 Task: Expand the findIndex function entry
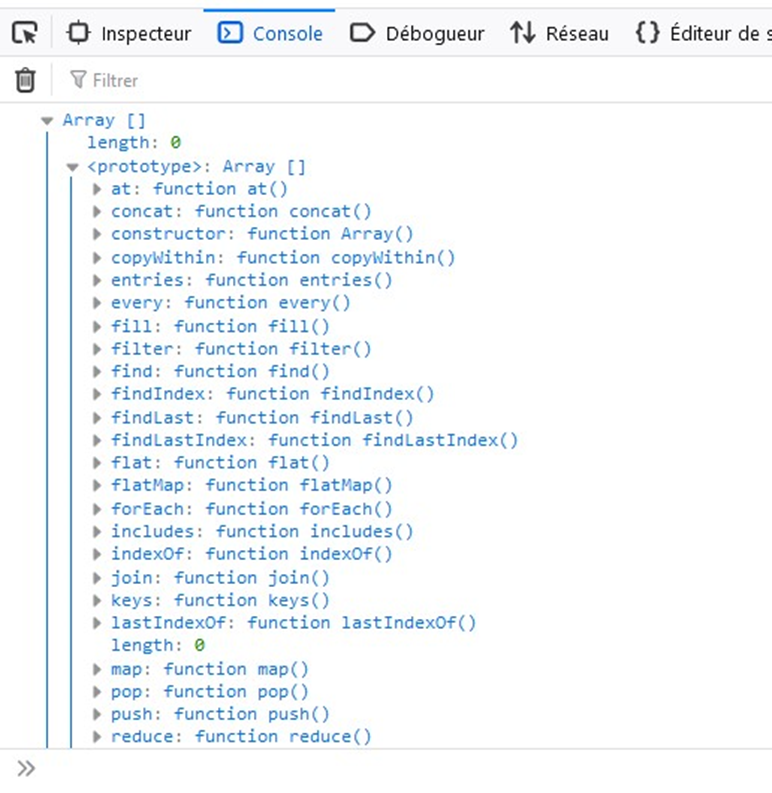click(97, 394)
